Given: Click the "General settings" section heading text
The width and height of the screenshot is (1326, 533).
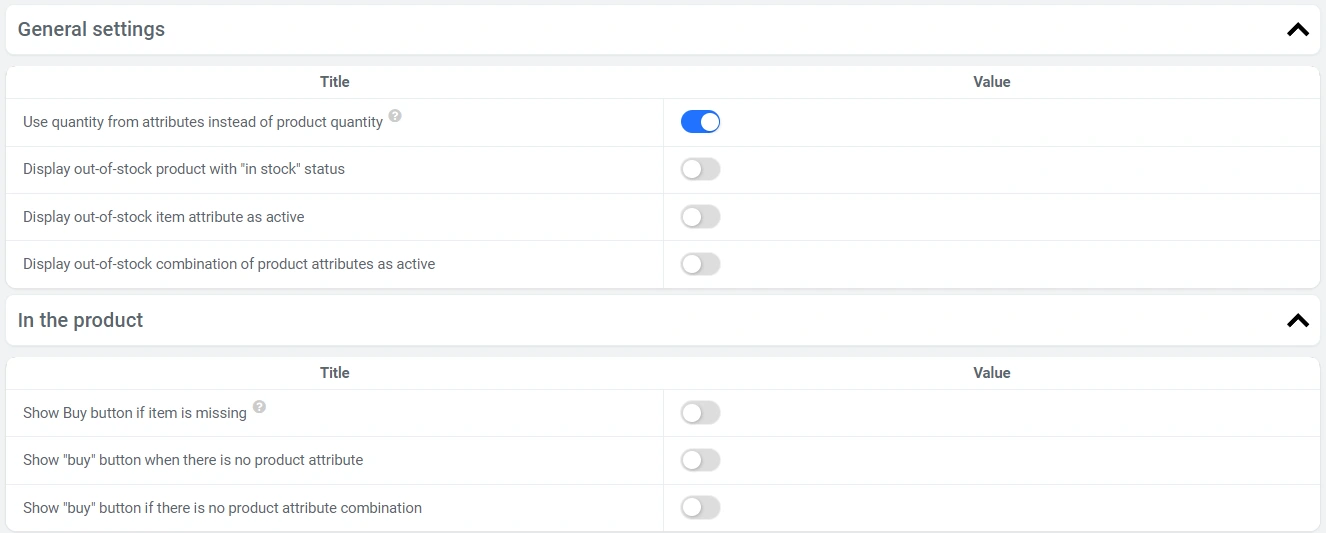Looking at the screenshot, I should [x=91, y=30].
